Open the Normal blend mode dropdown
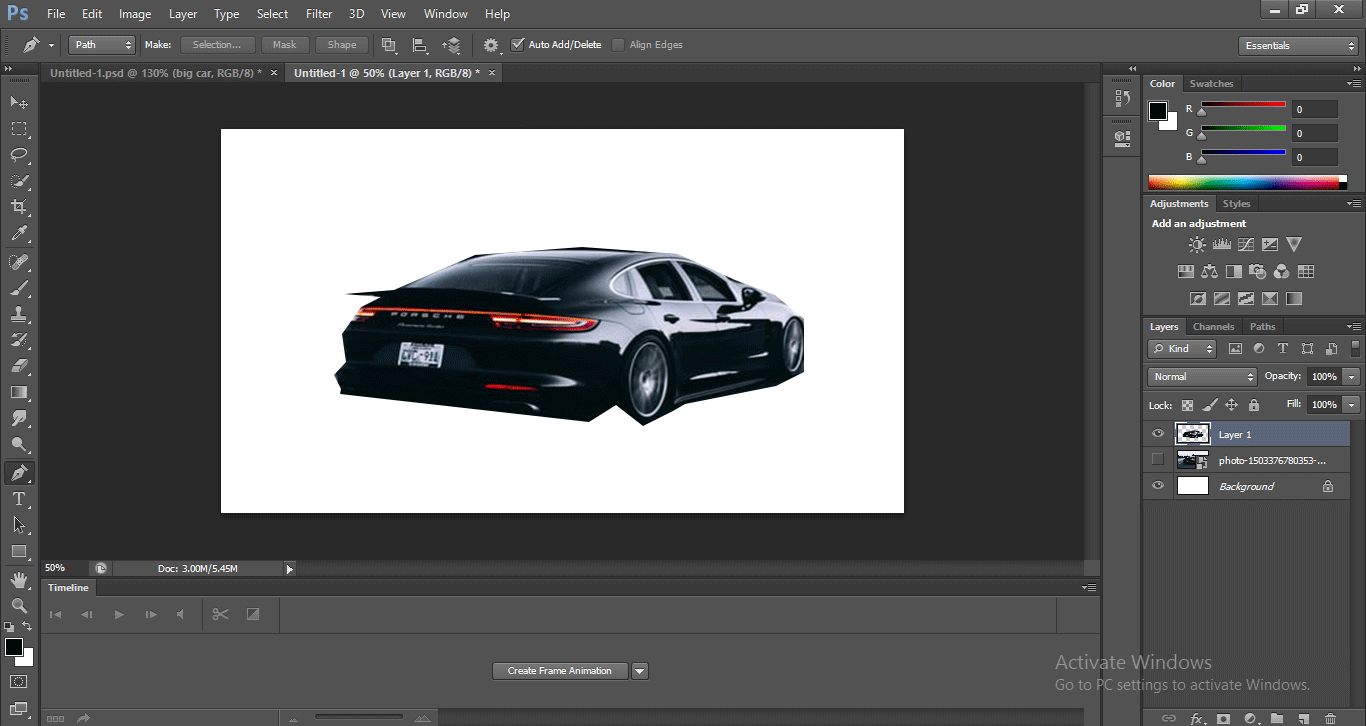 click(1202, 377)
